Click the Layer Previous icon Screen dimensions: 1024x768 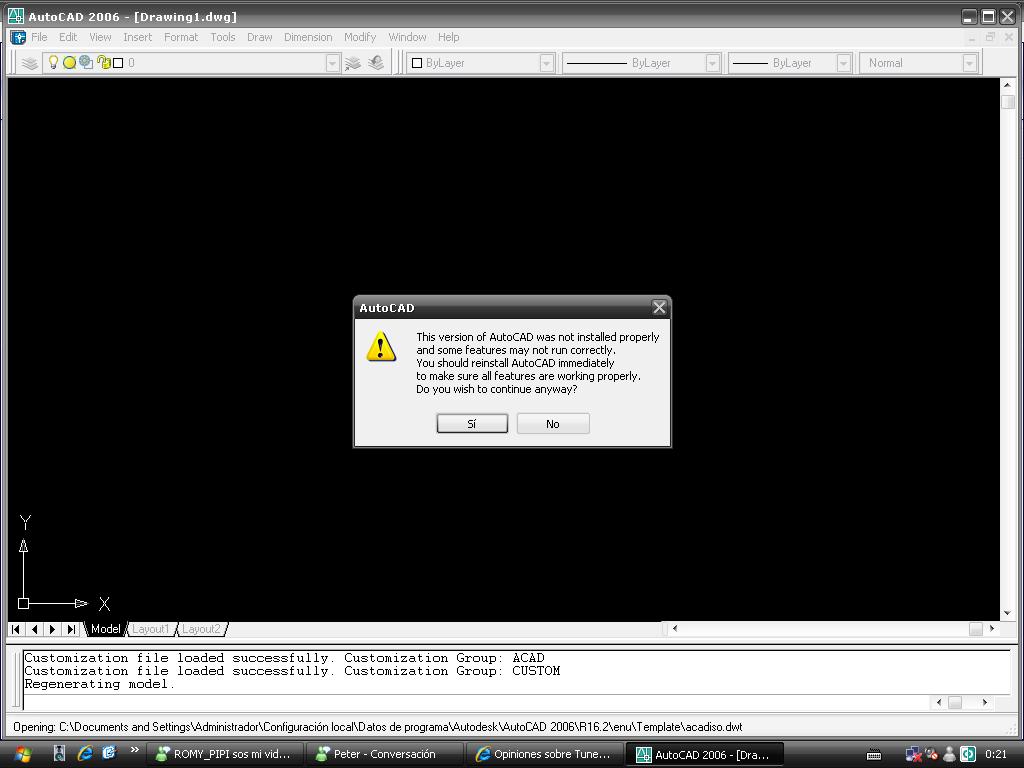click(x=376, y=63)
